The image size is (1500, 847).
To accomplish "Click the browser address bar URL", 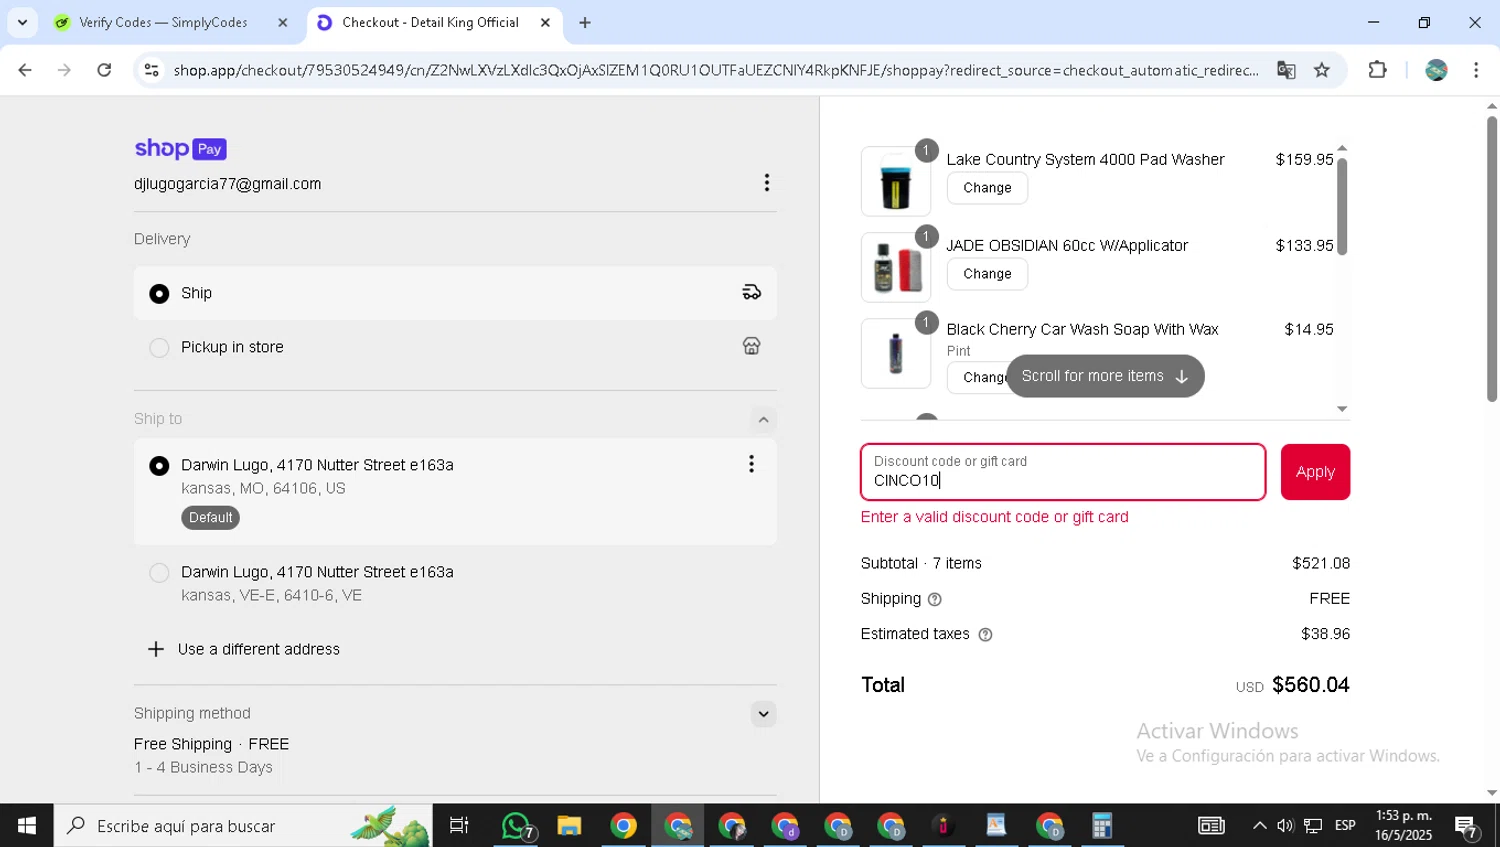I will pyautogui.click(x=716, y=70).
